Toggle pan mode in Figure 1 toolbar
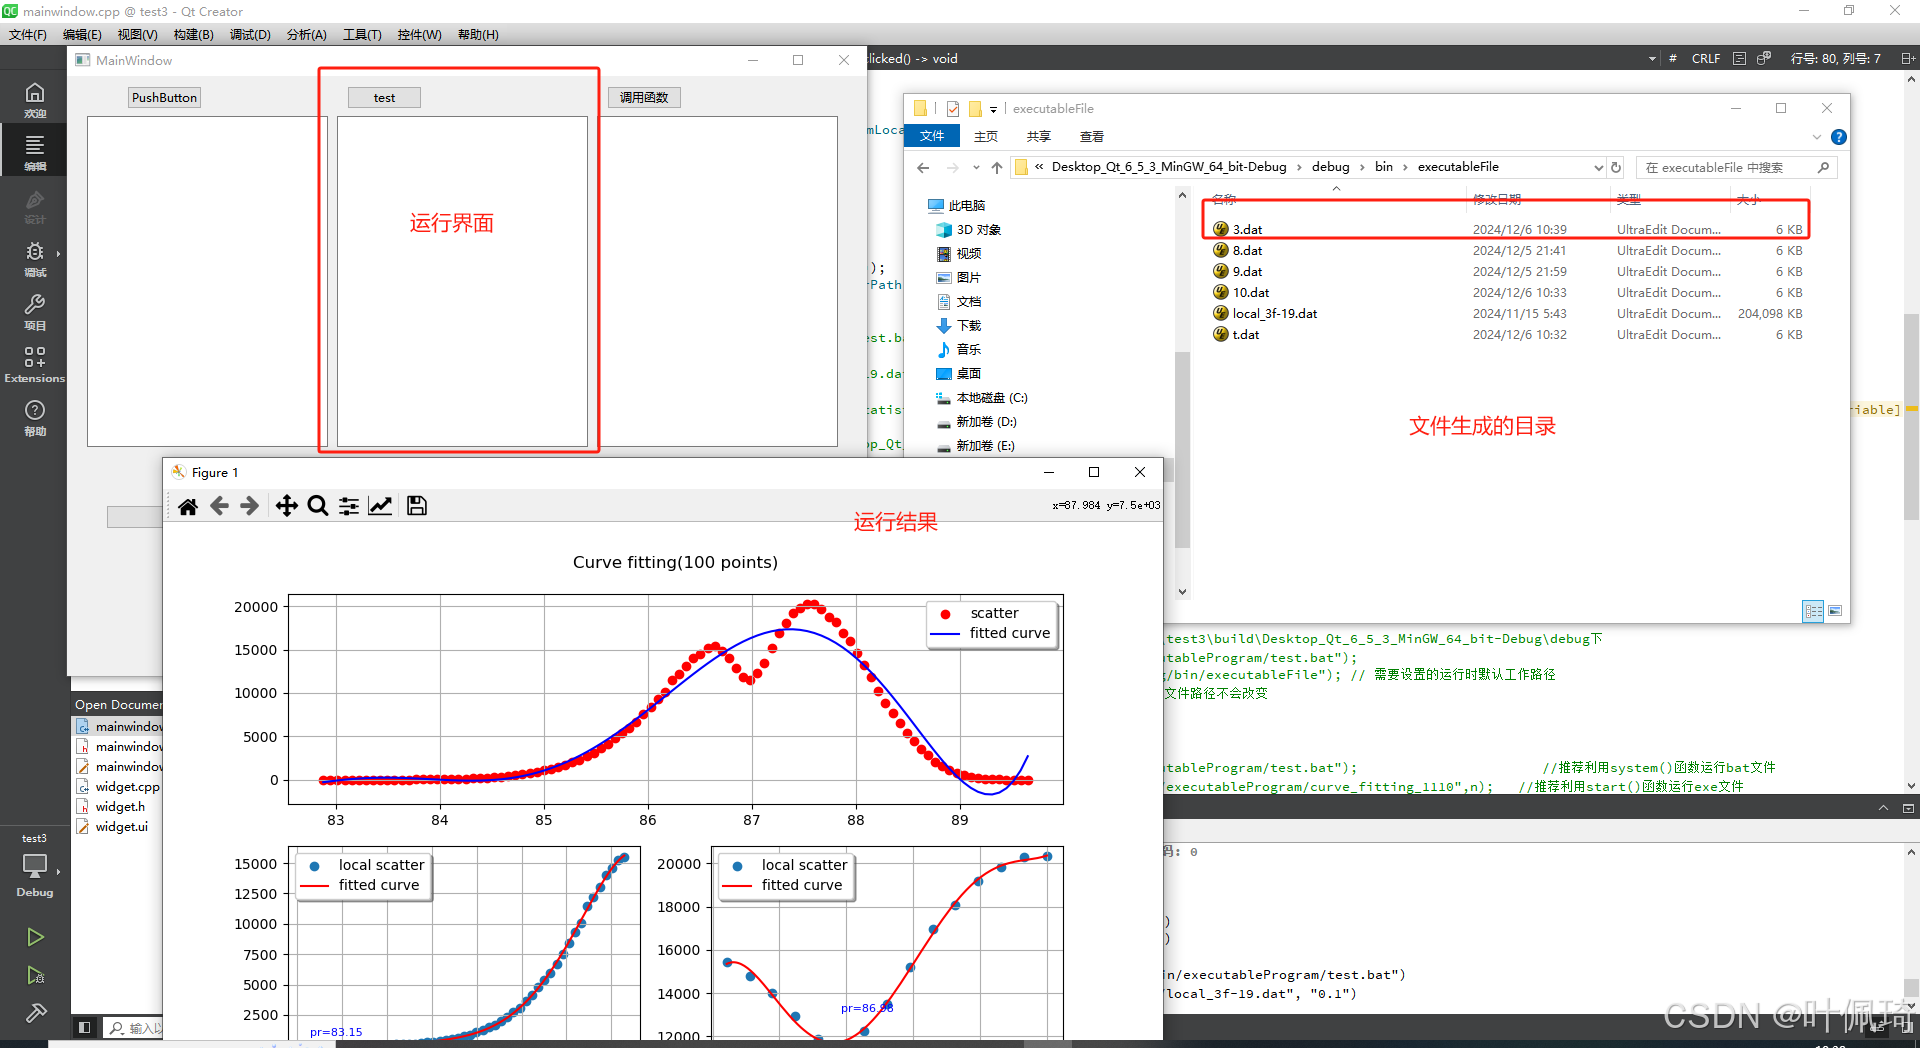The image size is (1920, 1048). coord(287,505)
